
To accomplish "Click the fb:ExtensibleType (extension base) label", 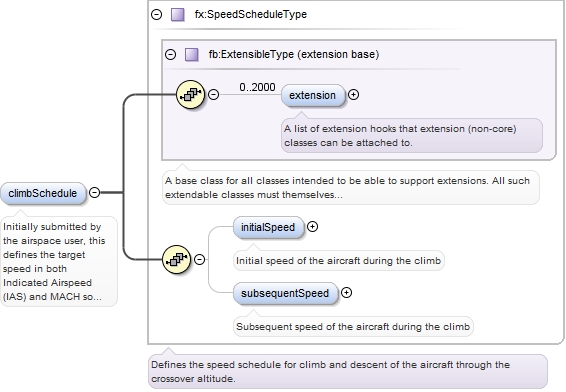I will 294,55.
